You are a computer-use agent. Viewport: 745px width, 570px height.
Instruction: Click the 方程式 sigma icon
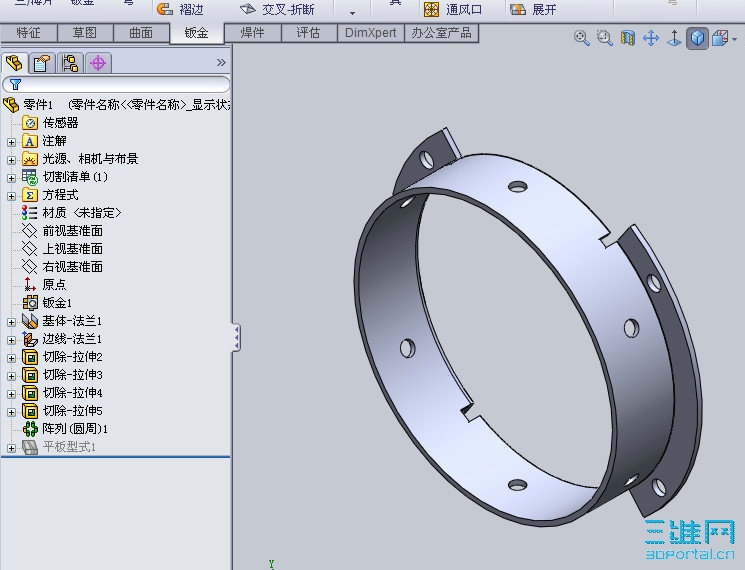click(x=30, y=195)
